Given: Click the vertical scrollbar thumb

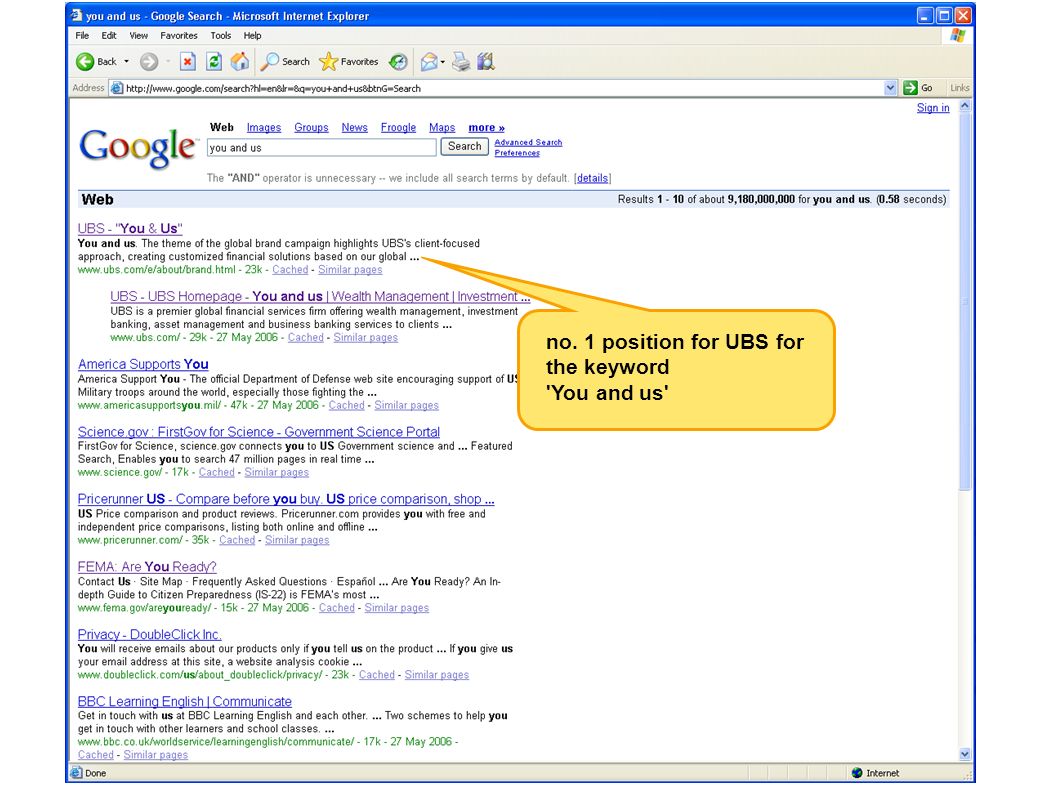Looking at the screenshot, I should pos(964,301).
